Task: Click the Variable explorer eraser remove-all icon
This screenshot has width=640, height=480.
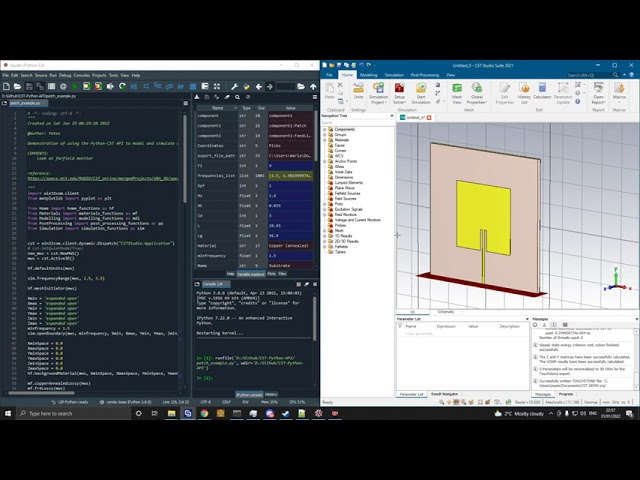Action: pyautogui.click(x=227, y=97)
